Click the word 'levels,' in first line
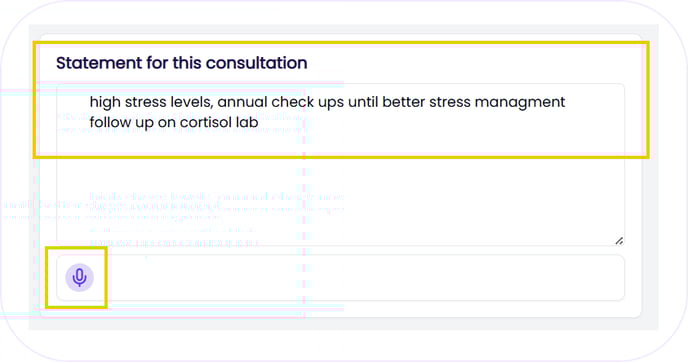The image size is (688, 362). (x=190, y=102)
